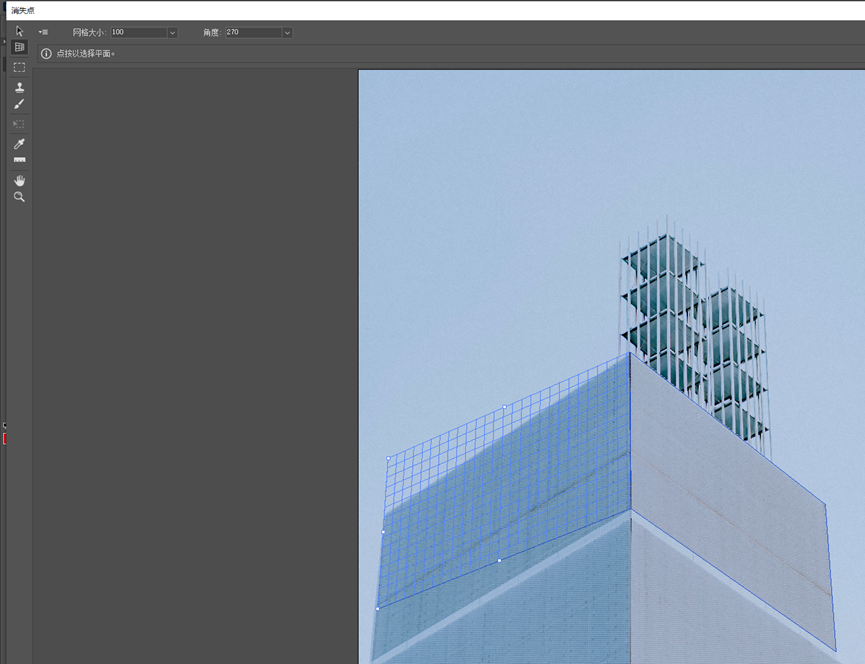Click the left edge midpoint handle of grid plane
The width and height of the screenshot is (865, 664).
383,532
